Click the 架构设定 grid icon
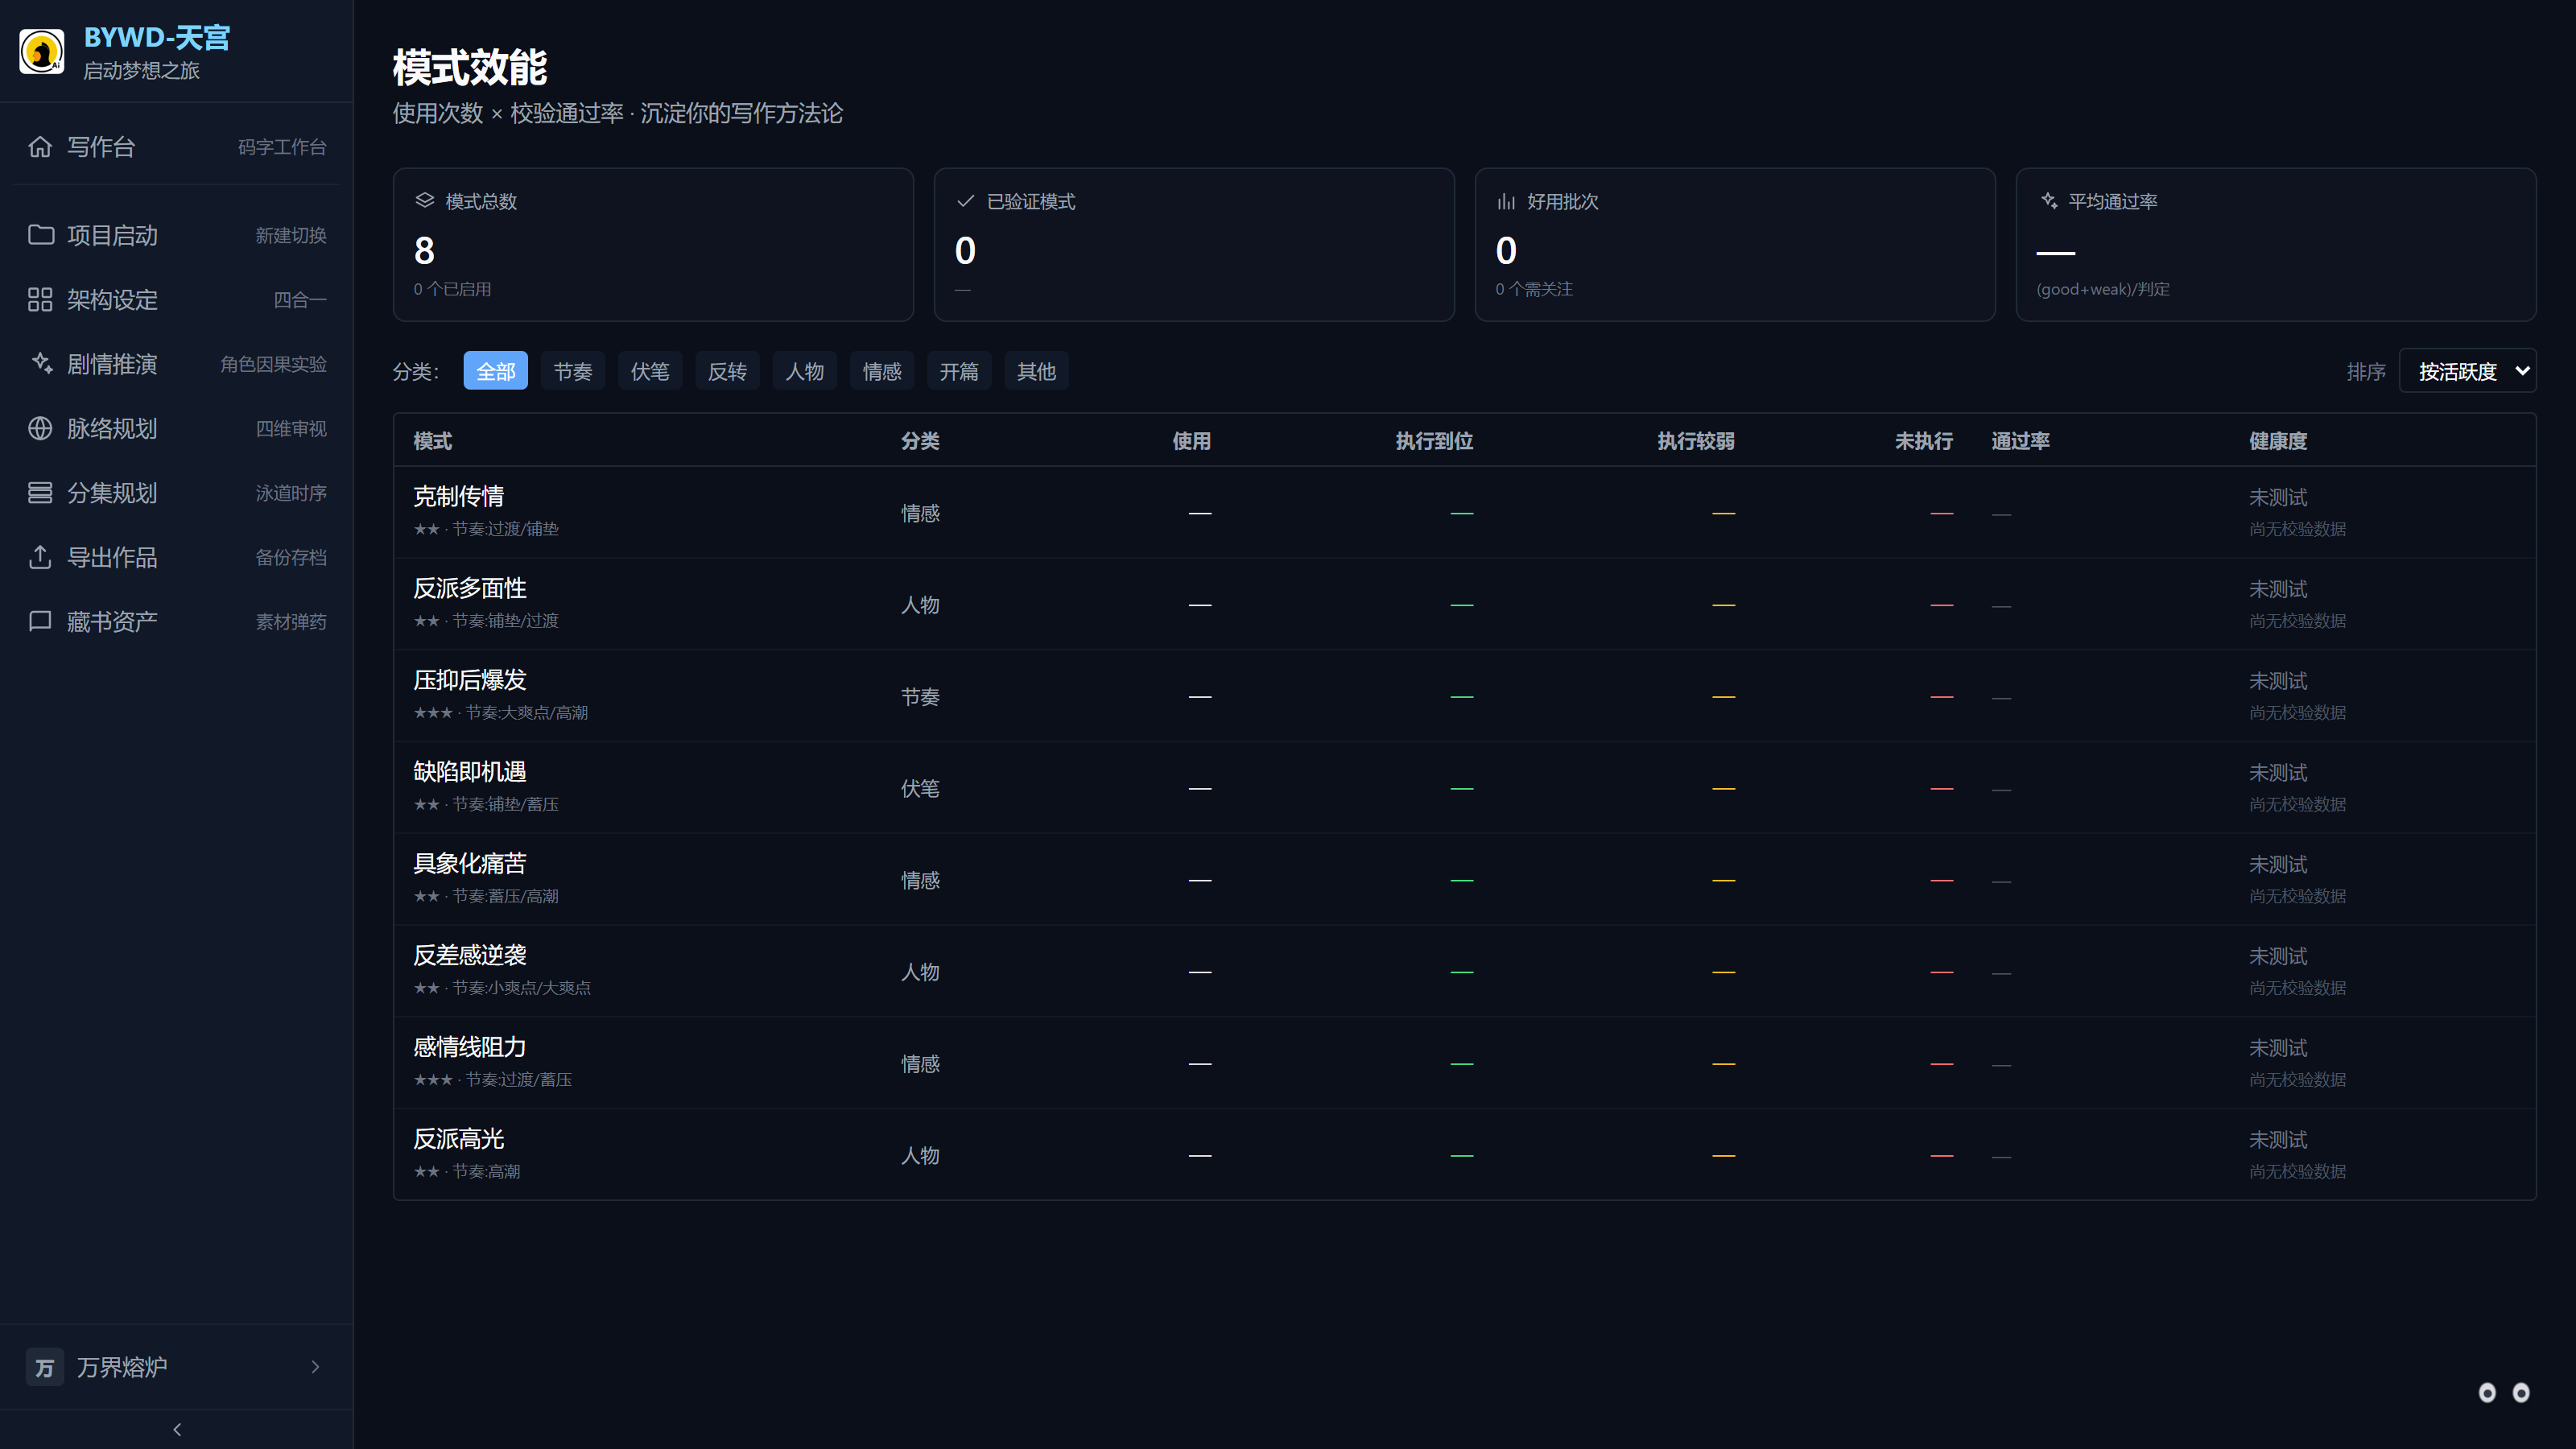2576x1449 pixels. click(40, 299)
